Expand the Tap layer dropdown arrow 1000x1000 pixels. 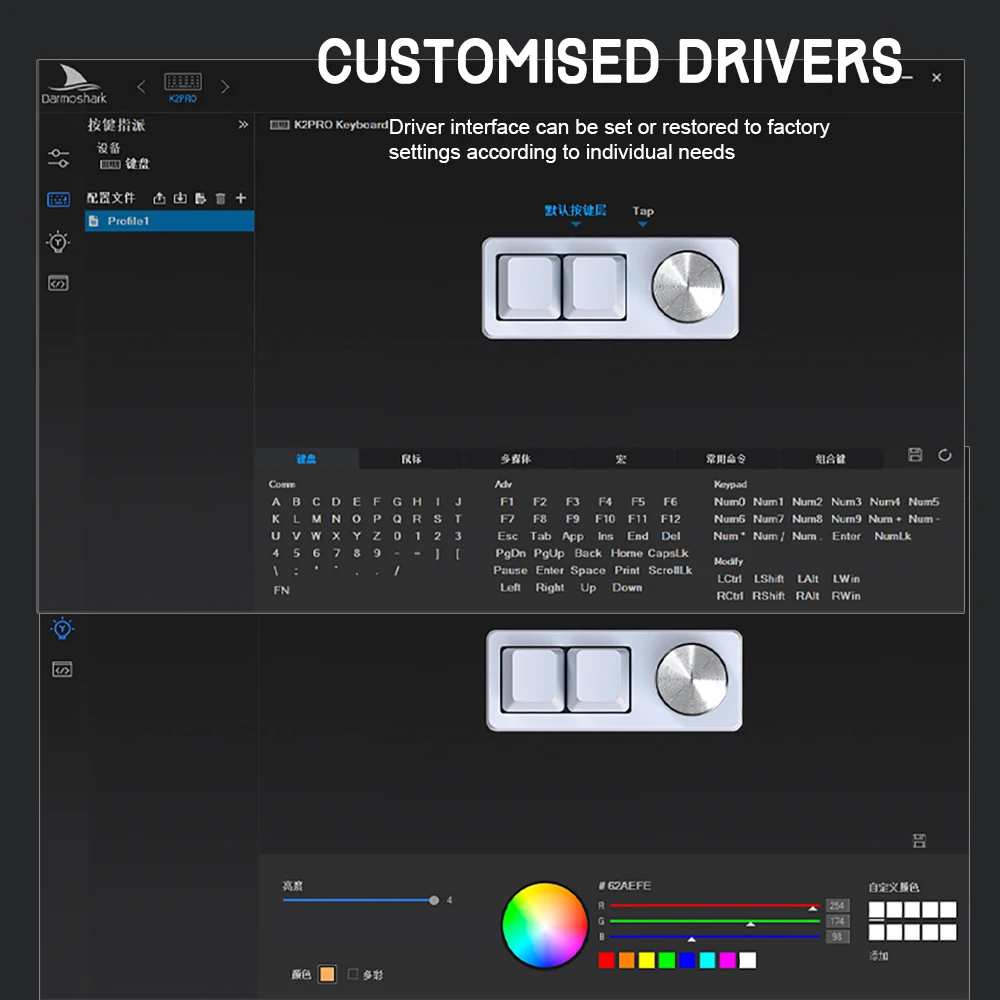click(643, 224)
